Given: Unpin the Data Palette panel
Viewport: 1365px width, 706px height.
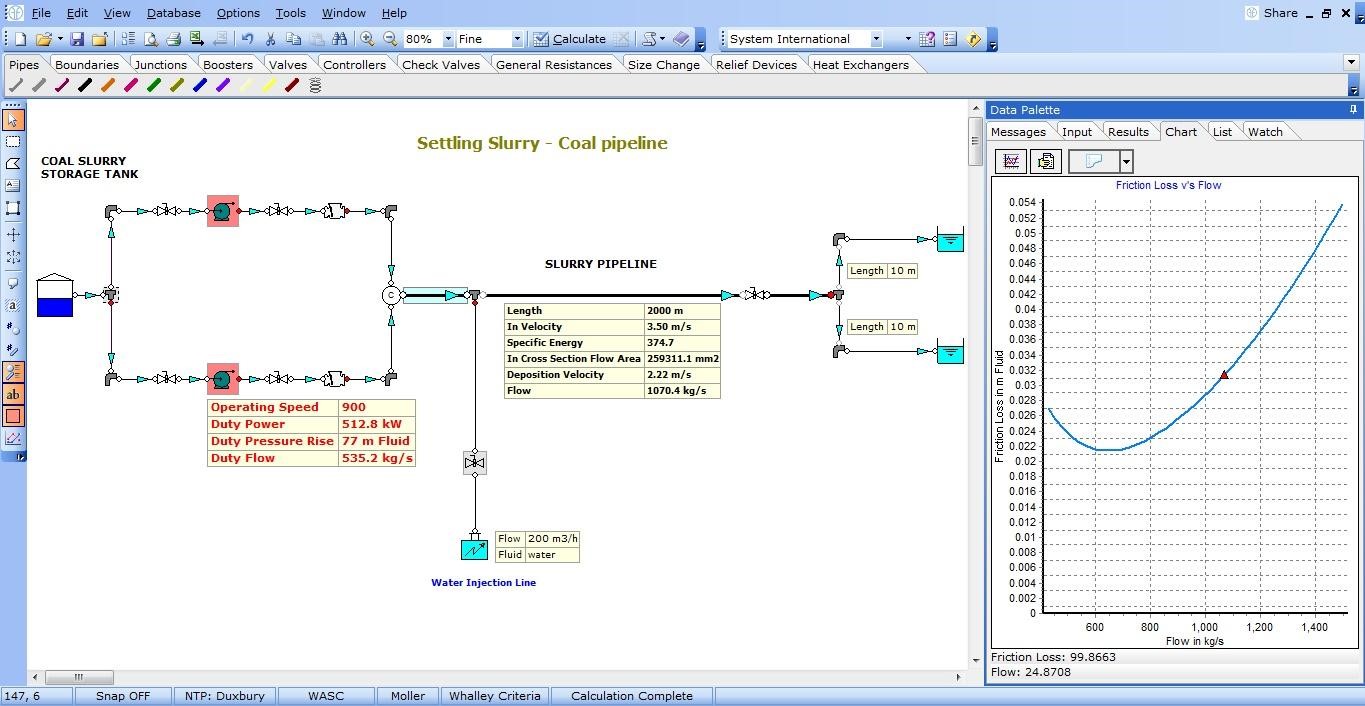Looking at the screenshot, I should point(1352,110).
